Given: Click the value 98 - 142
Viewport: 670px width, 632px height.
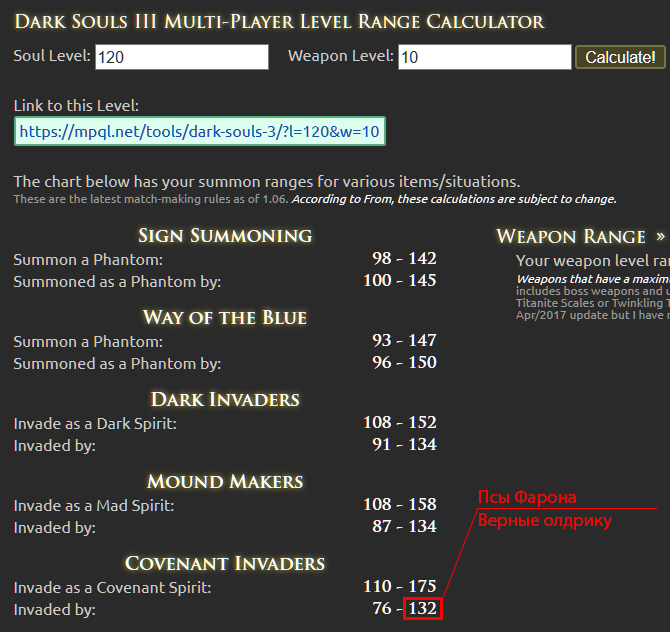Looking at the screenshot, I should tap(404, 258).
